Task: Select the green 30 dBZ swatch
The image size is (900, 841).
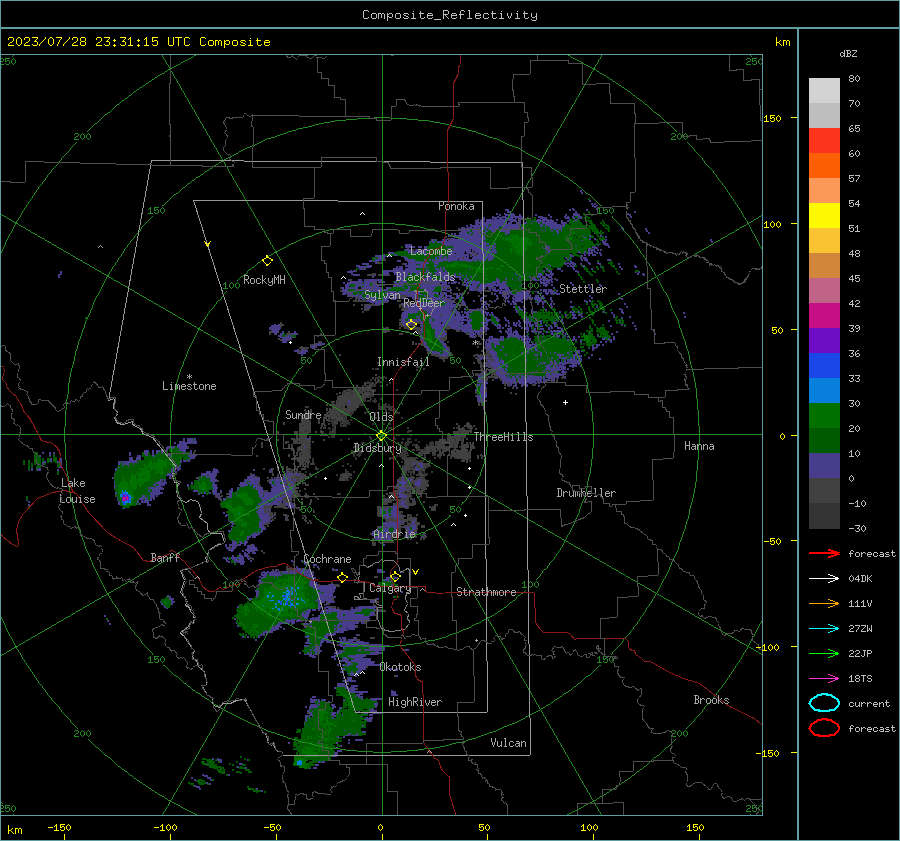Action: pyautogui.click(x=824, y=415)
